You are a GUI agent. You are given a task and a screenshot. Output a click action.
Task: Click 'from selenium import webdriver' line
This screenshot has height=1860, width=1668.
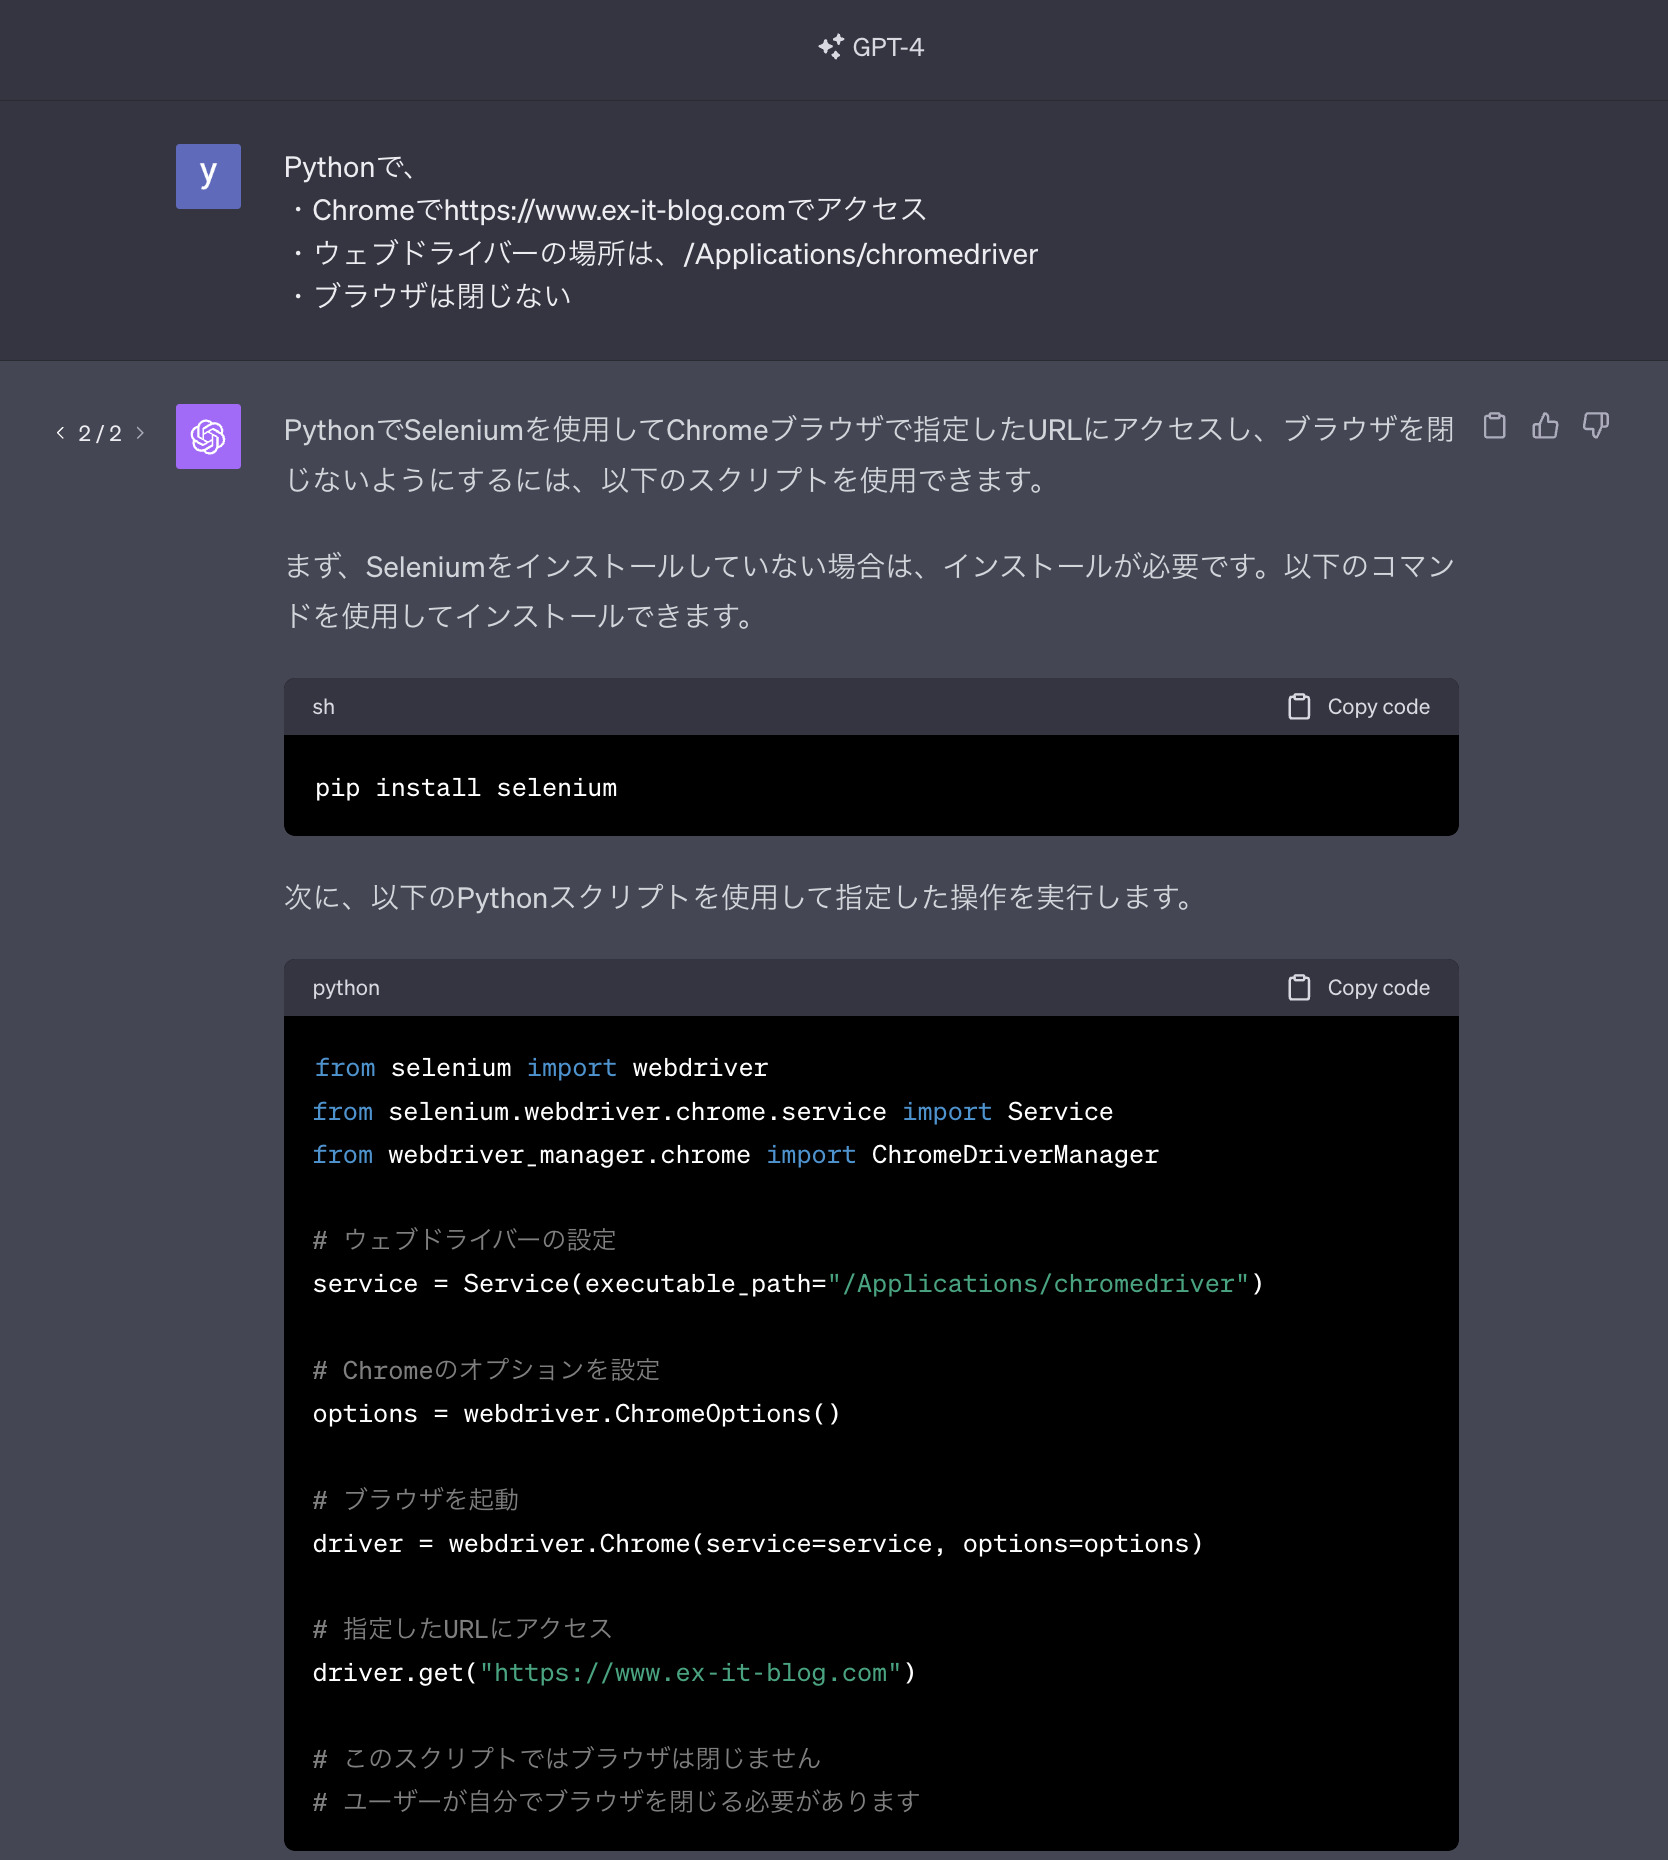541,1068
